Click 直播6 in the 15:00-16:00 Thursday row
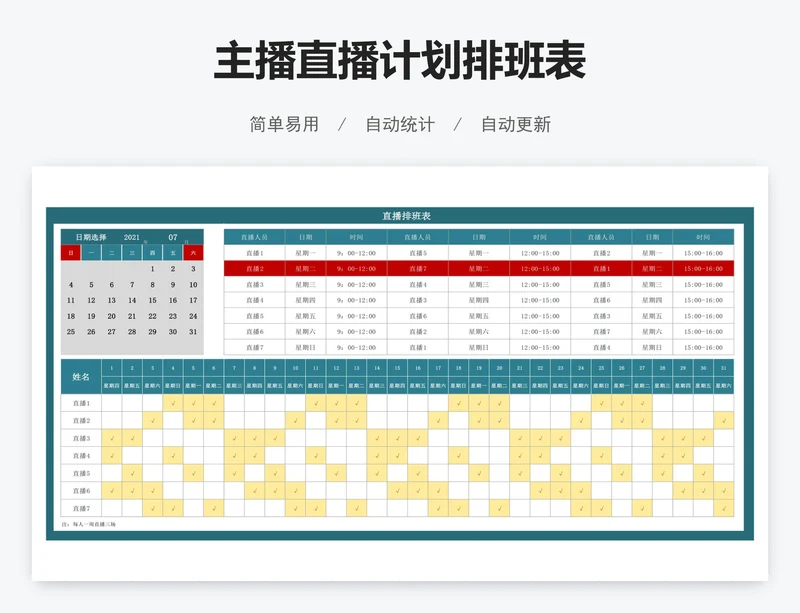The width and height of the screenshot is (800, 613). [x=602, y=301]
